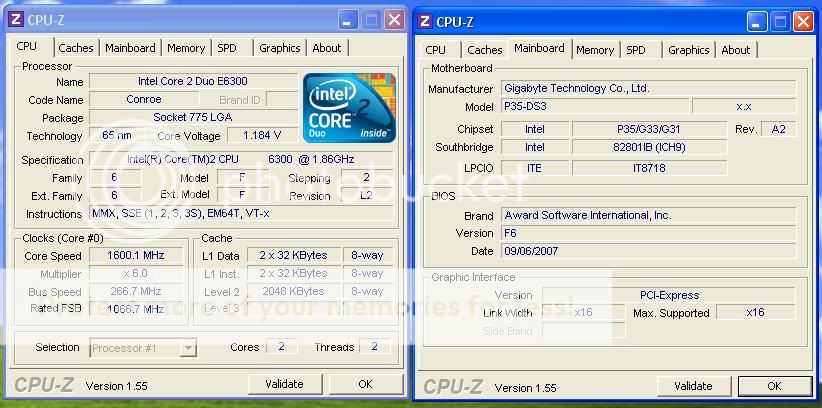Viewport: 822px width, 408px height.
Task: Open the Caches tab in the right CPU-Z window
Action: [484, 50]
